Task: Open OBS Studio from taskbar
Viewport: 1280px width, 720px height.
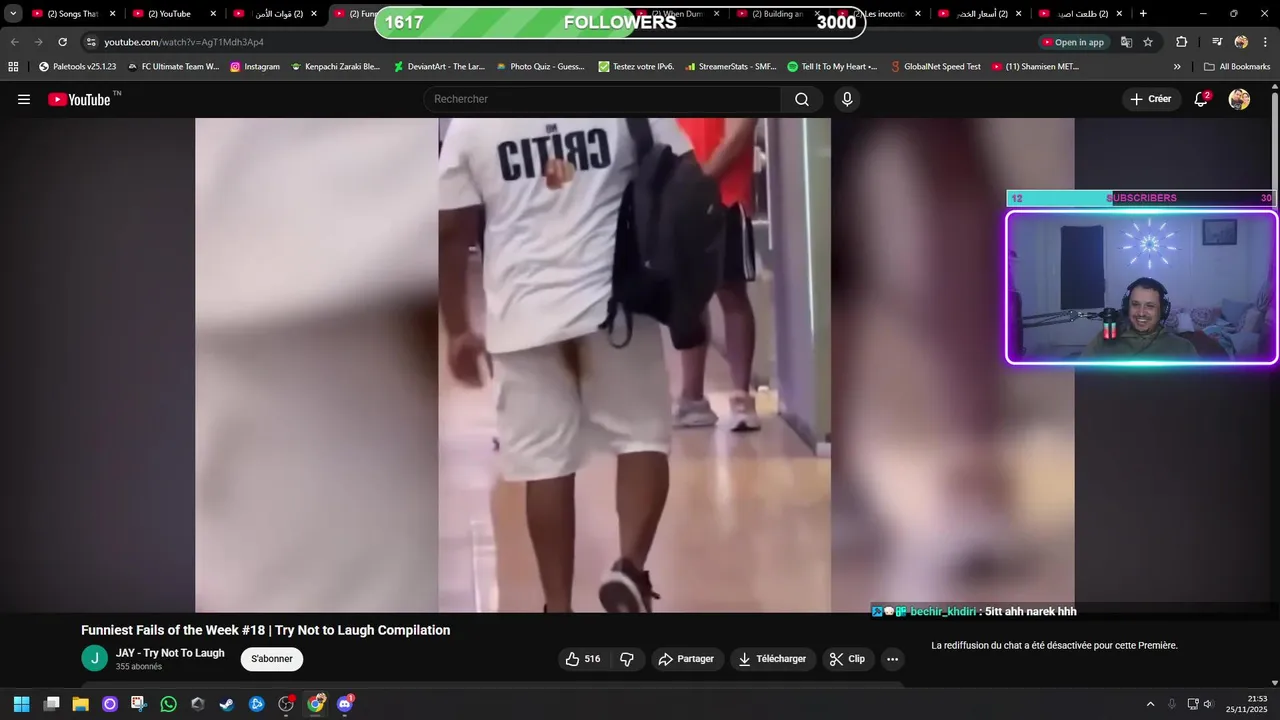Action: 286,704
